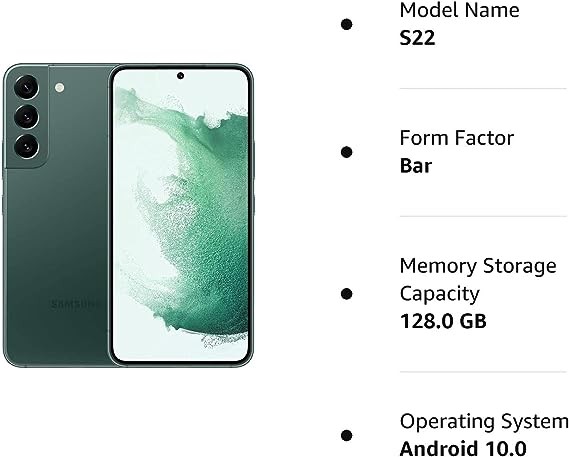Select the Memory Storage Capacity label
This screenshot has height=457, width=569.
(x=478, y=280)
